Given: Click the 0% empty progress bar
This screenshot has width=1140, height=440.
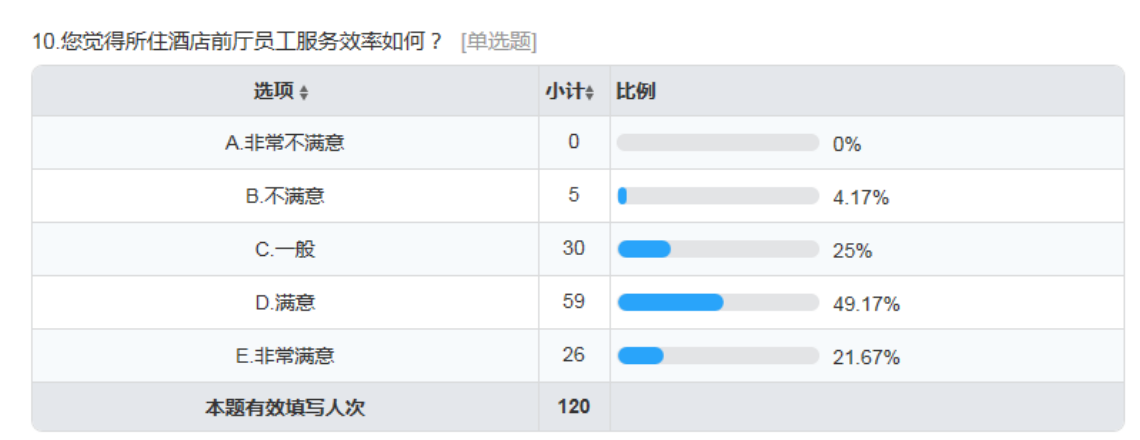Looking at the screenshot, I should [x=718, y=143].
